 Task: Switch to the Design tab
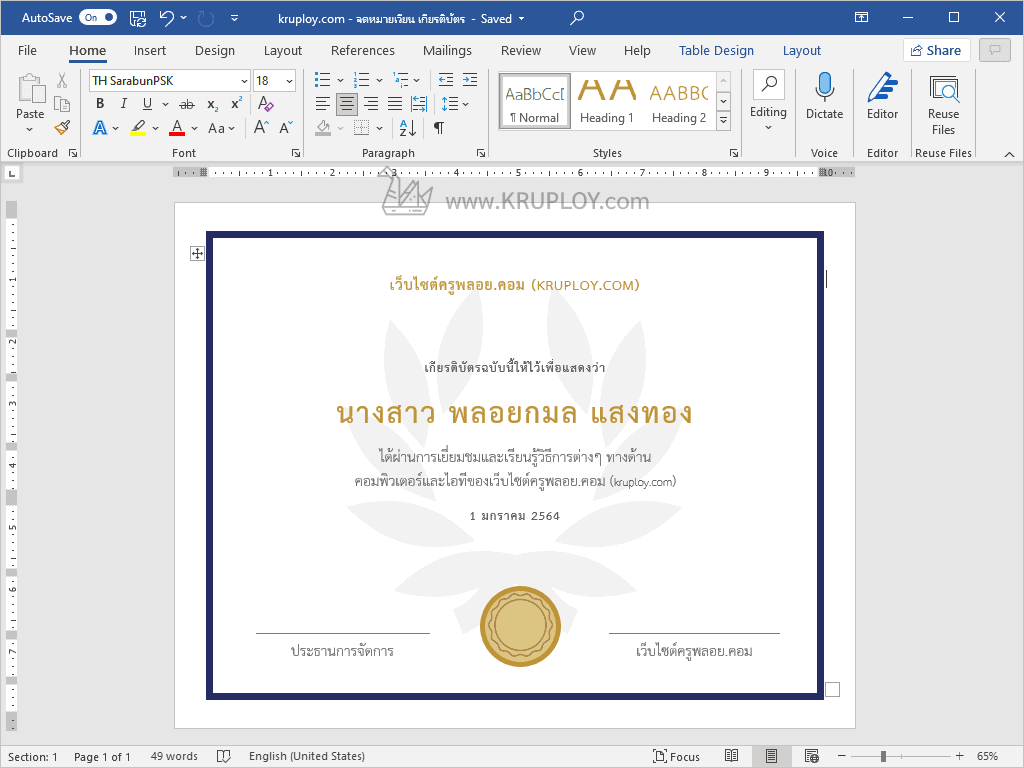(x=215, y=50)
